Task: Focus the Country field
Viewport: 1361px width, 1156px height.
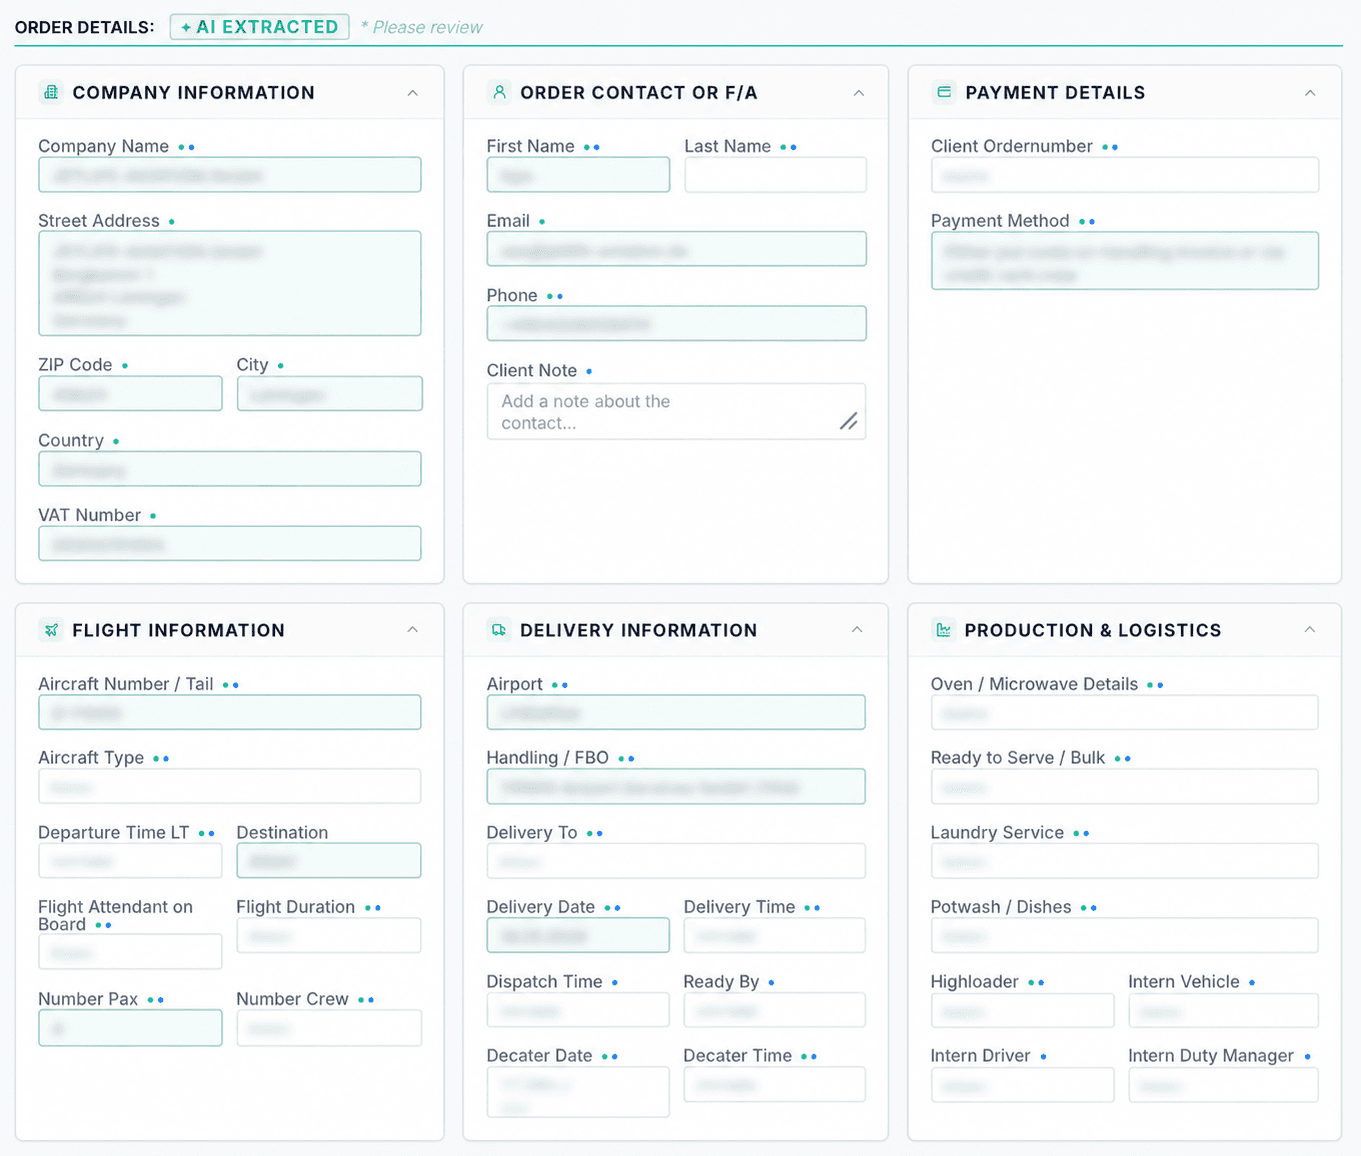Action: pyautogui.click(x=230, y=469)
